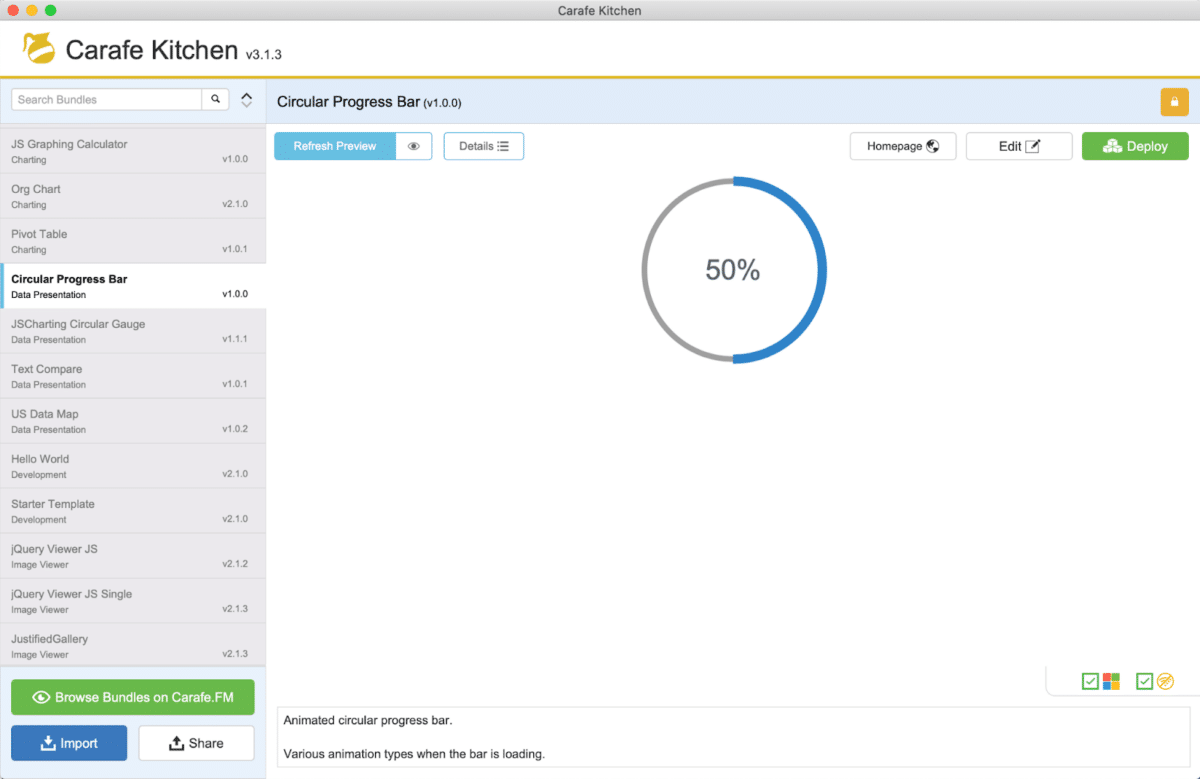Click the yellow offline indicator icon
1200x779 pixels.
click(x=1165, y=681)
